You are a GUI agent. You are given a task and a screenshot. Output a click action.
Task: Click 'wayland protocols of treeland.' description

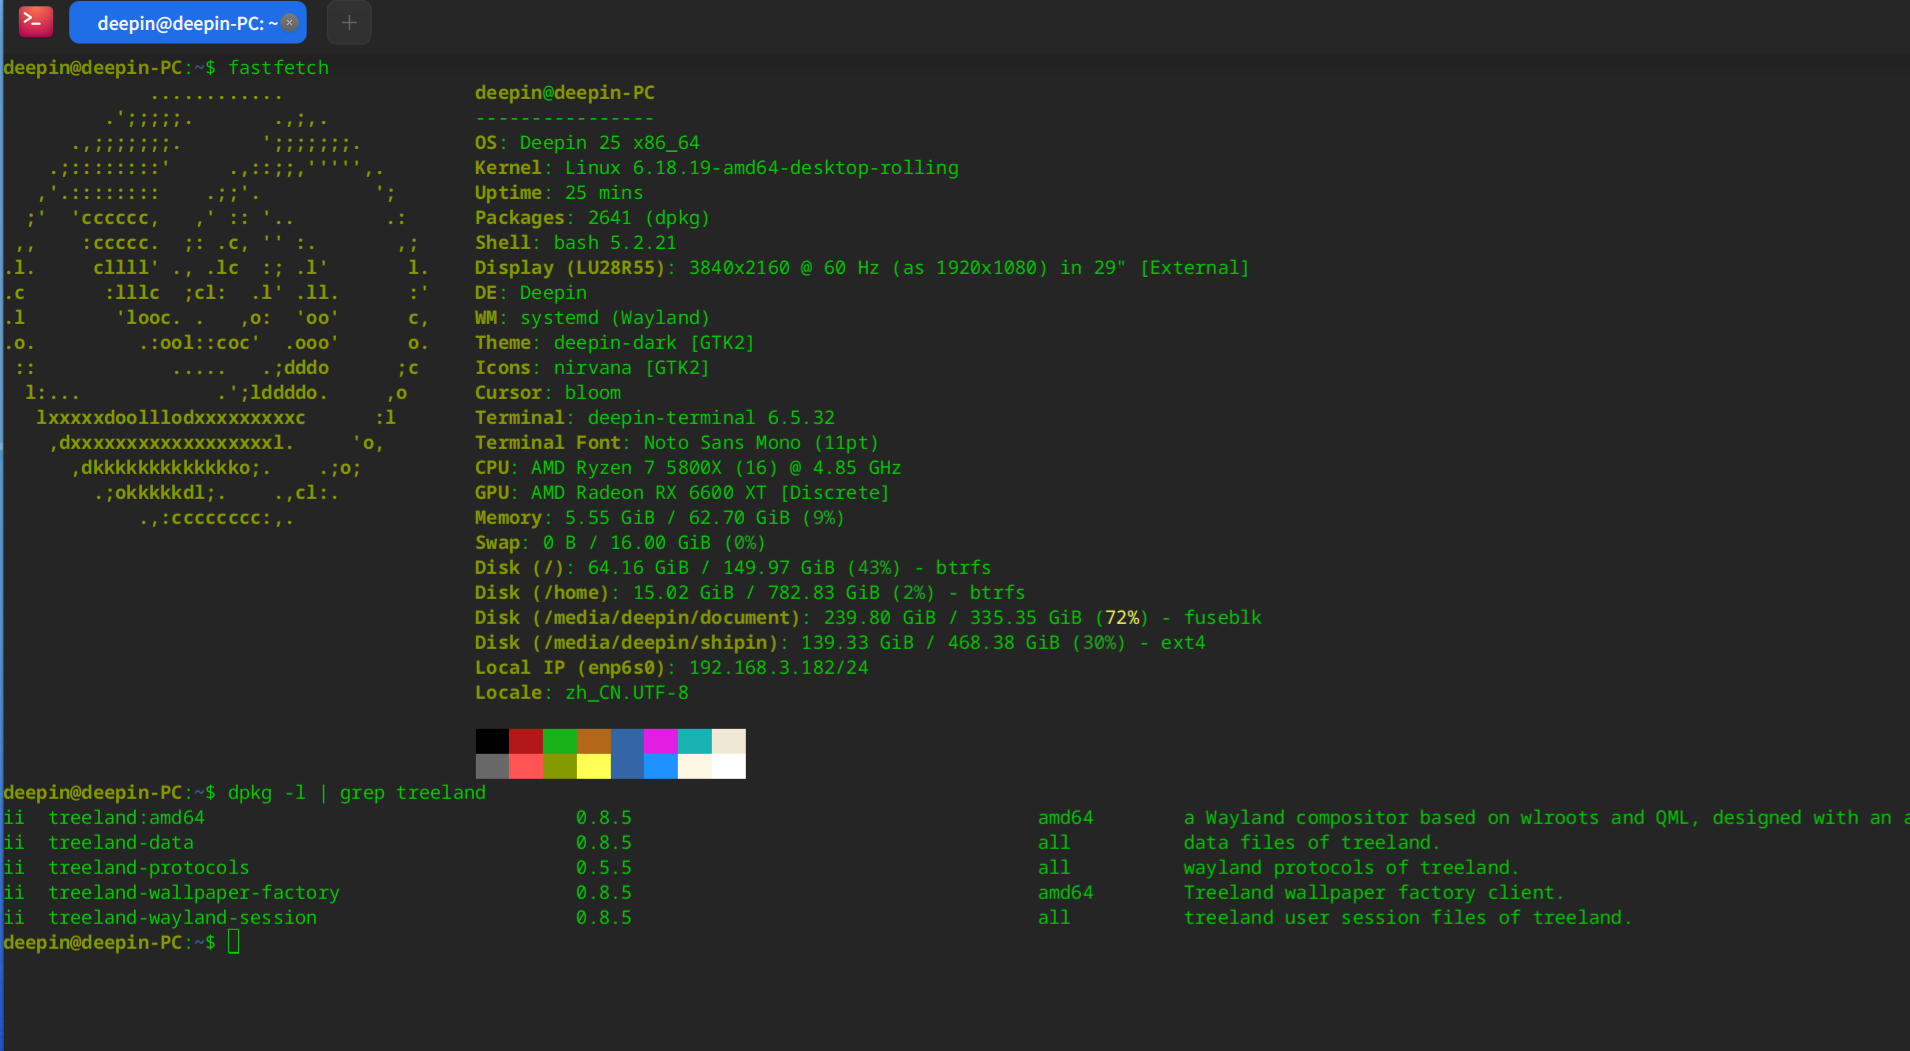click(x=1352, y=868)
